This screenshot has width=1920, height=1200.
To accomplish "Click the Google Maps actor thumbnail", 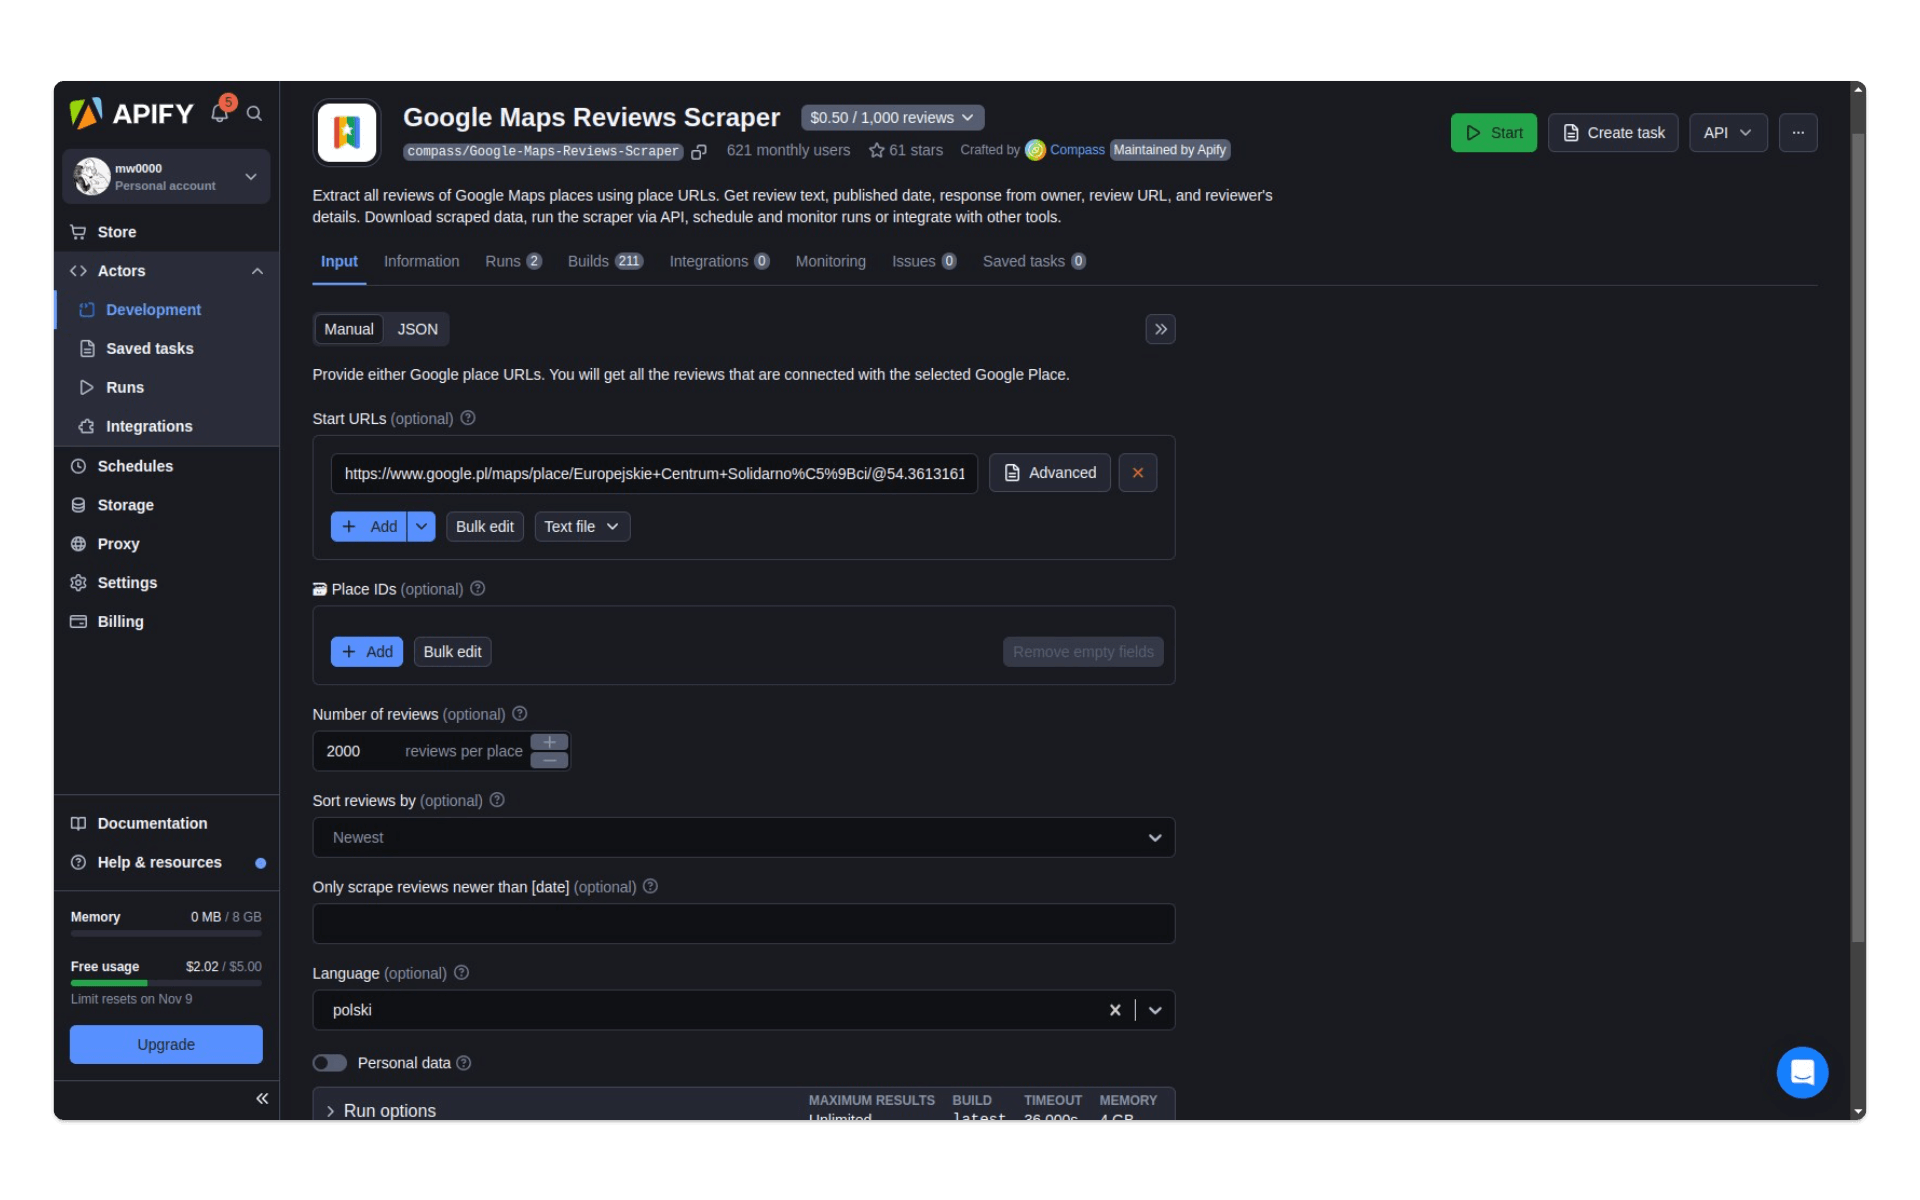I will tap(346, 132).
